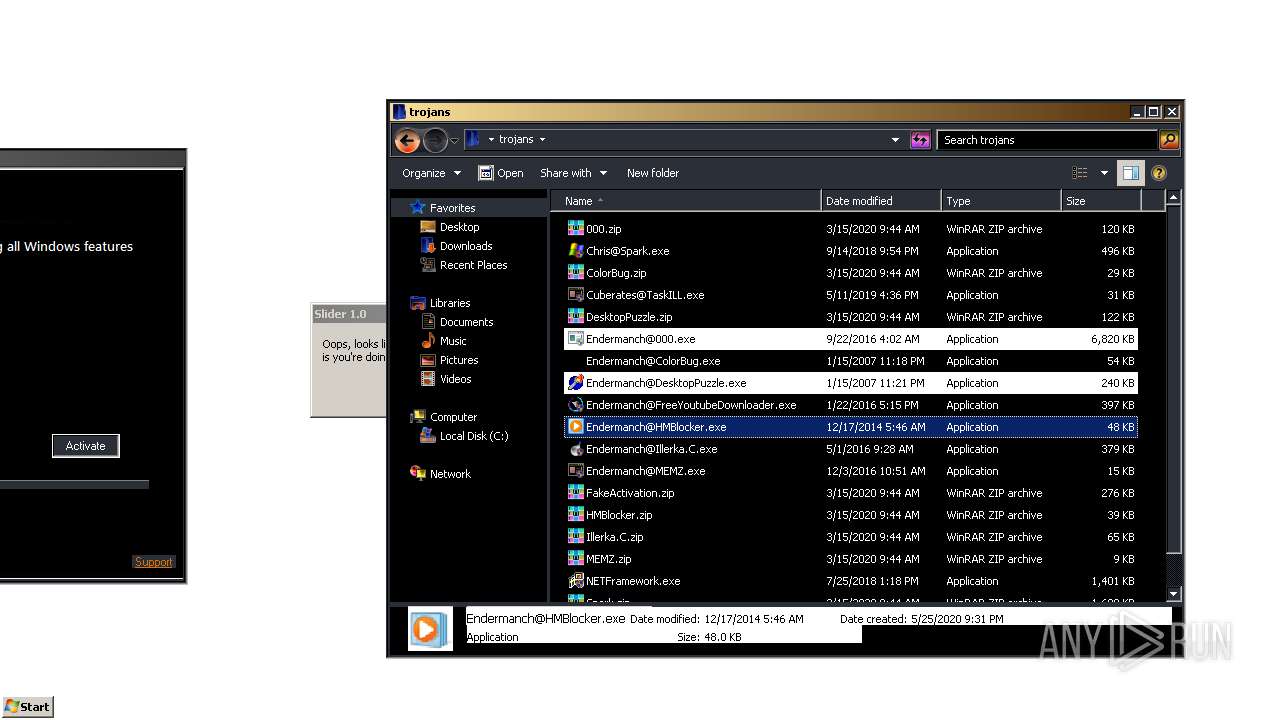Click the 12/17/2014 5:46 AM date cell
The height and width of the screenshot is (720, 1280).
coord(875,427)
